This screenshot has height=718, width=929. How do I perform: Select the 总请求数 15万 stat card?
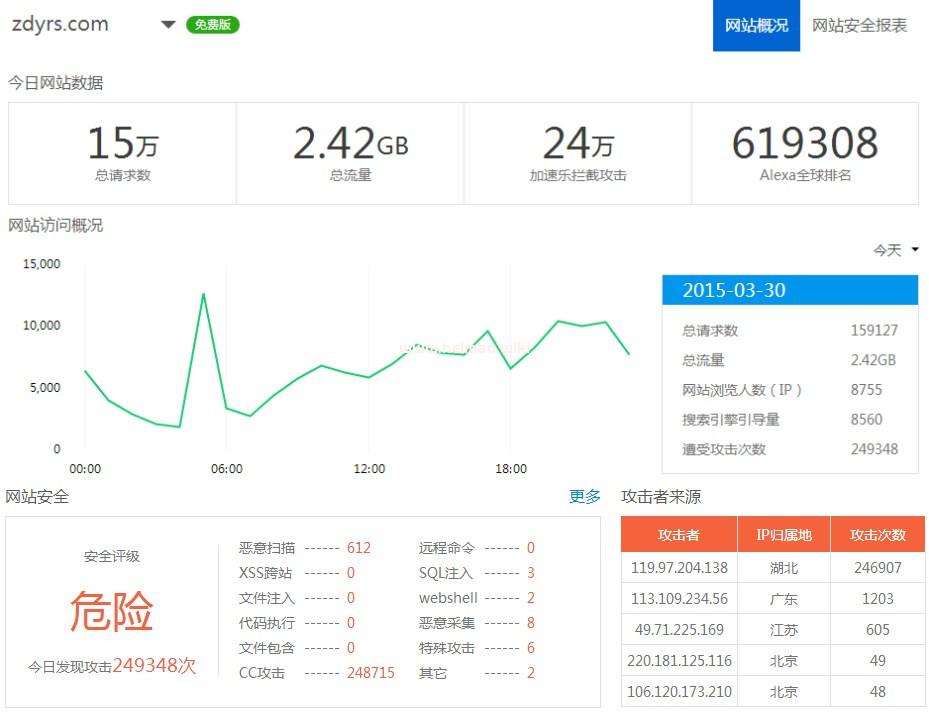[122, 153]
